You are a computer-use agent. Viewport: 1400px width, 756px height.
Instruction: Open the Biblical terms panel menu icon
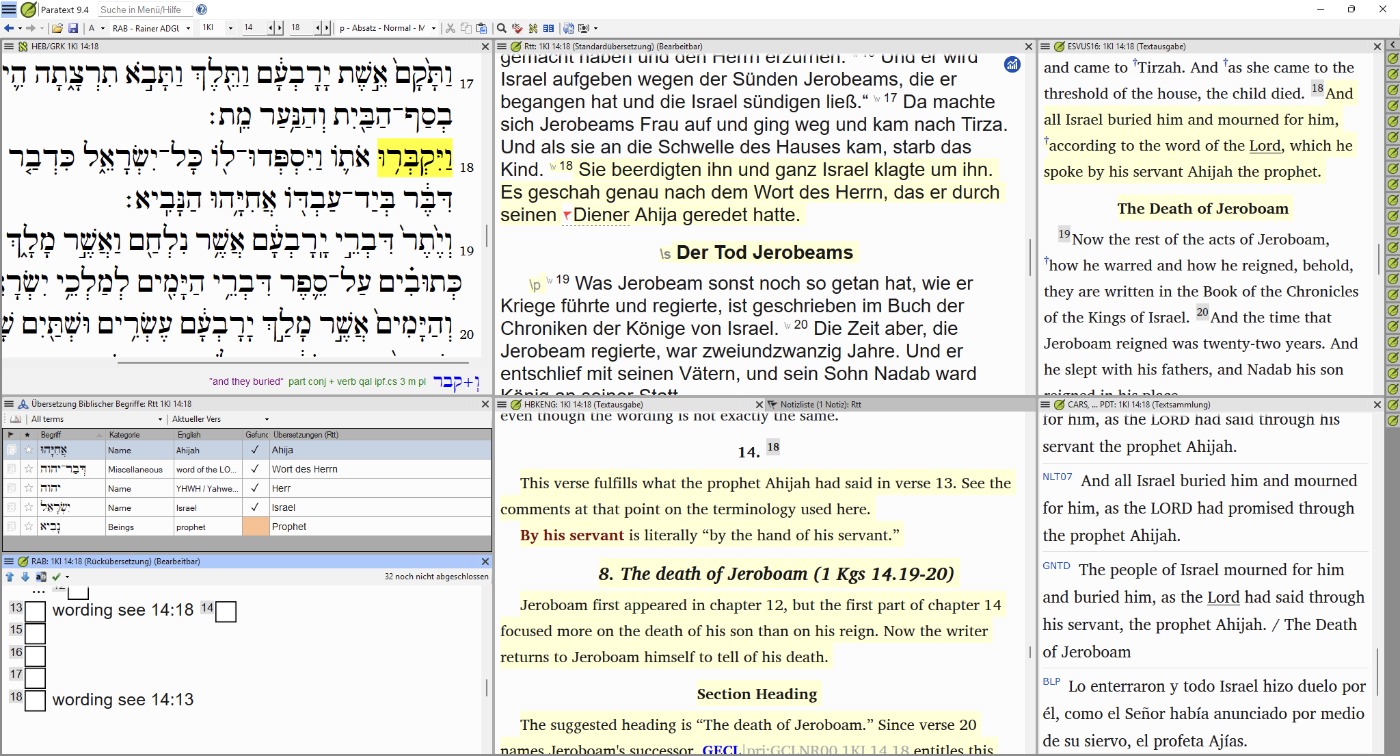point(9,404)
